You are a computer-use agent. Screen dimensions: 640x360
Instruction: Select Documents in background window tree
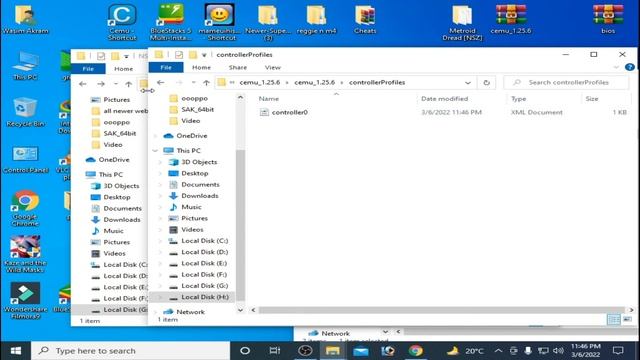pyautogui.click(x=122, y=208)
